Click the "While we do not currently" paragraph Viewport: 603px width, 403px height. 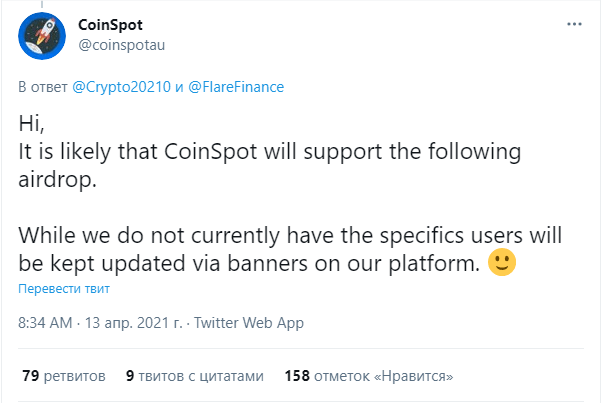(290, 249)
